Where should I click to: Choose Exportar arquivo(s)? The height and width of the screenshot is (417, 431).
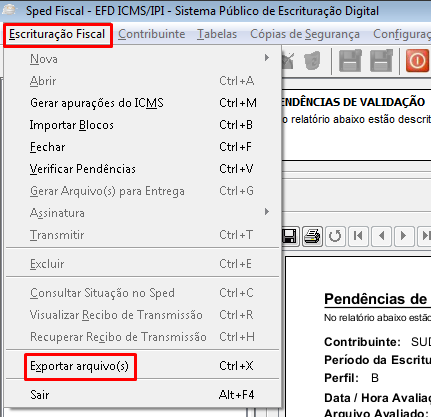(143, 366)
